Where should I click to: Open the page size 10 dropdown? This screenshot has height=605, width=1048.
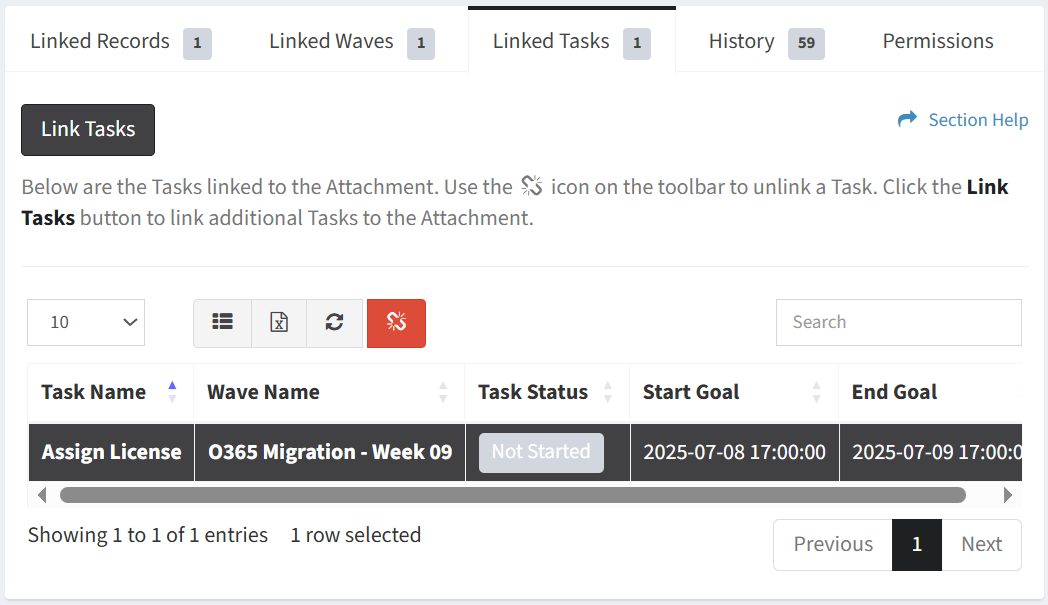pos(86,322)
